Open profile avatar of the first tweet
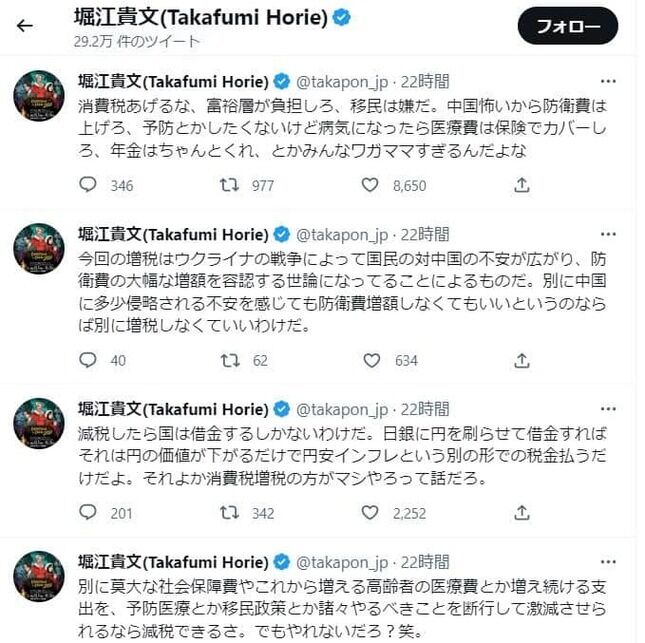This screenshot has height=643, width=645. (x=39, y=95)
